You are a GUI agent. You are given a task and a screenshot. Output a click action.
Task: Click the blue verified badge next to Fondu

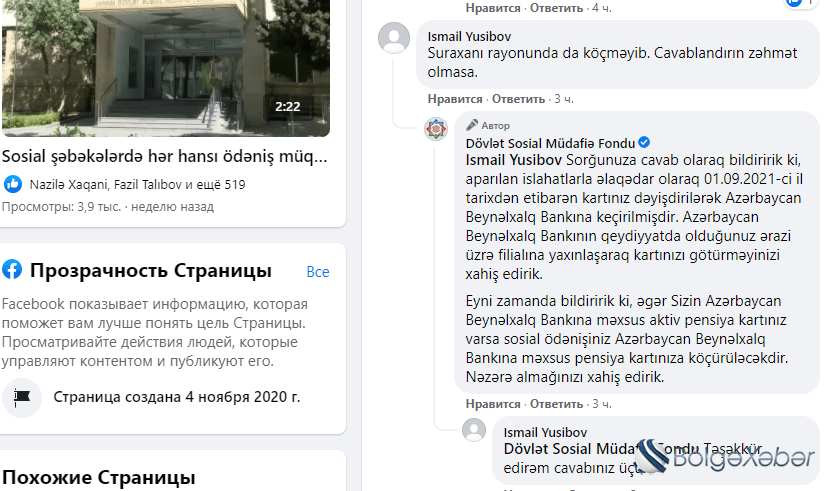644,142
